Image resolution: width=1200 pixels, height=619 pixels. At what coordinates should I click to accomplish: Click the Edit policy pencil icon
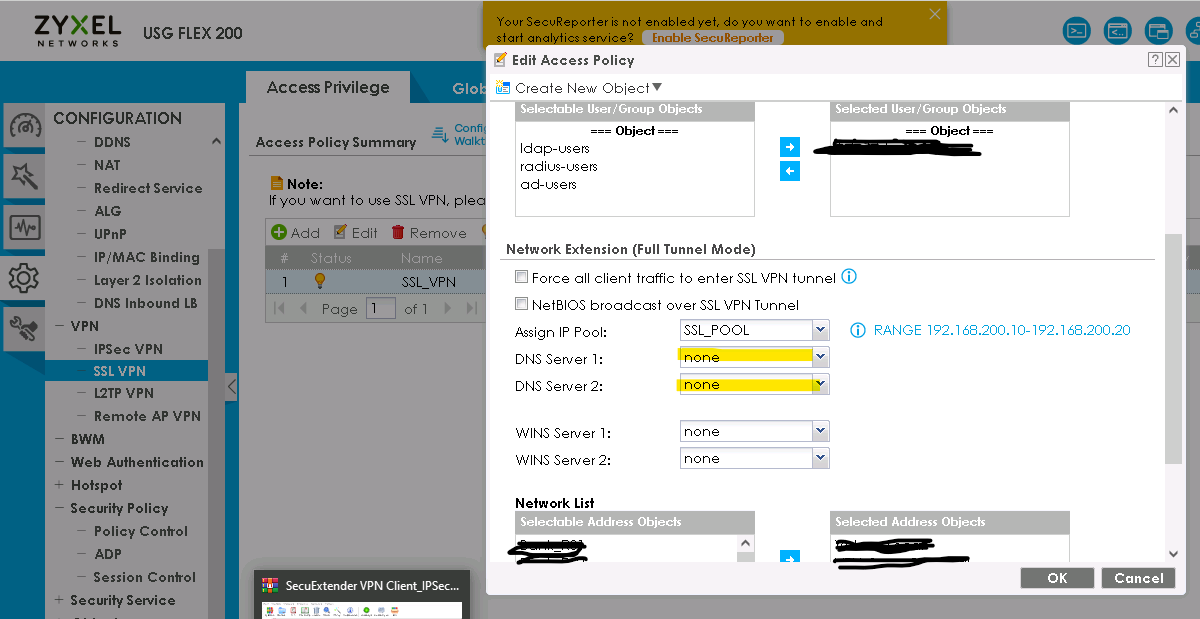340,232
